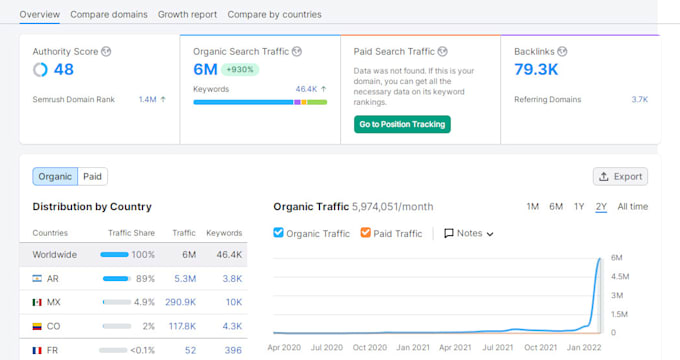Click the Traffic Share column header
This screenshot has width=680, height=360.
[131, 233]
